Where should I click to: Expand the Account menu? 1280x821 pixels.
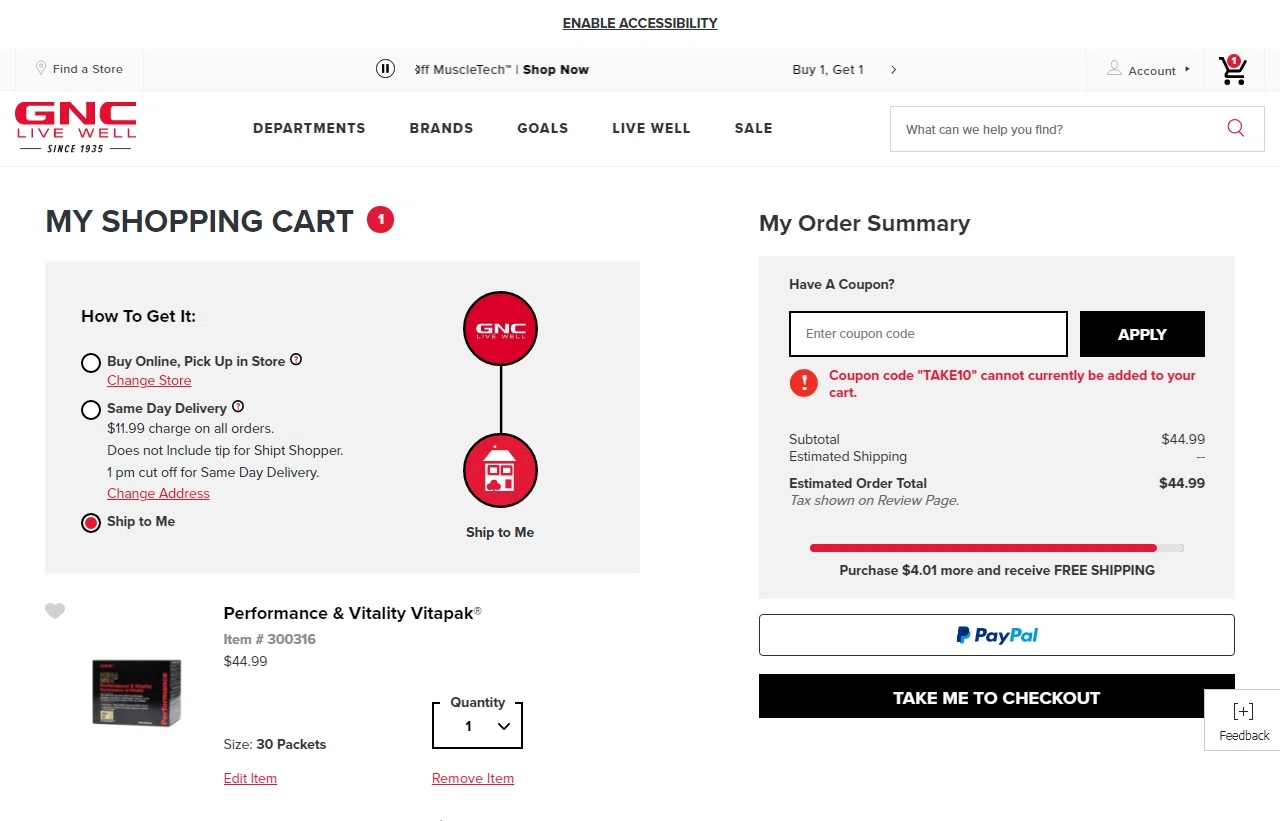1148,70
